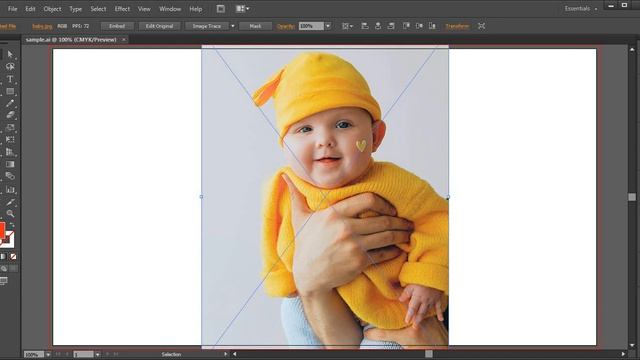Select the Pencil tool

point(10,103)
